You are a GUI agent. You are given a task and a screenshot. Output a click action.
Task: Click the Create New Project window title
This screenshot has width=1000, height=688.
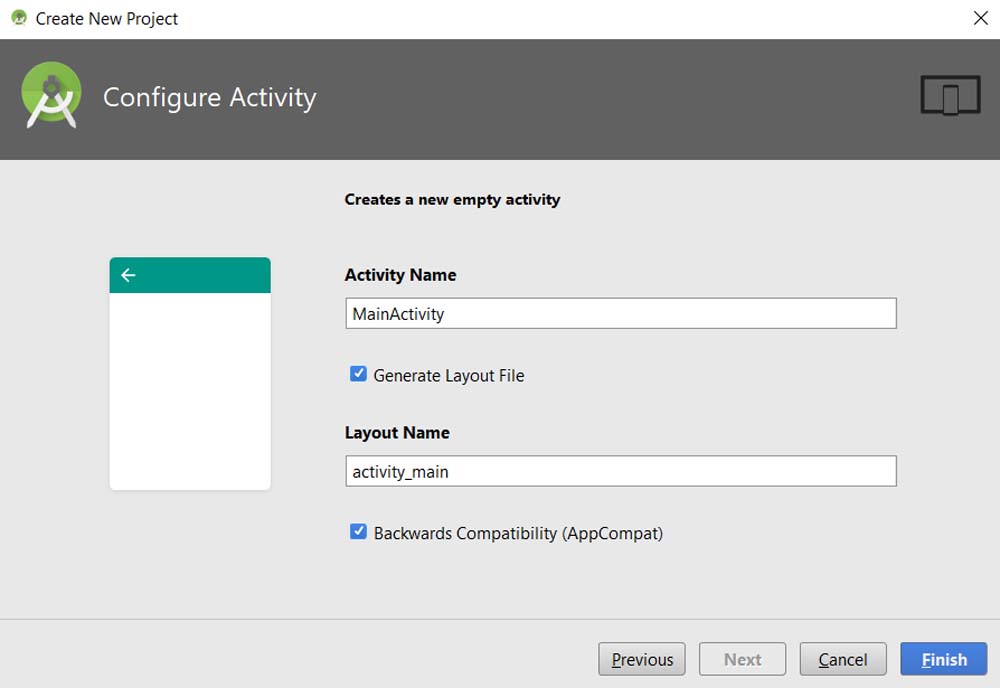(x=107, y=18)
